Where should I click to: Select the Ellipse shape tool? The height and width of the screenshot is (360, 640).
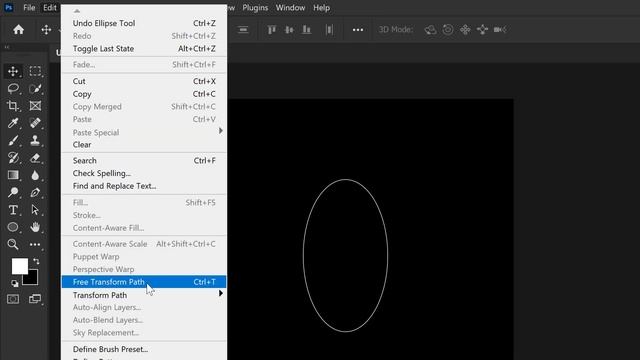point(13,227)
